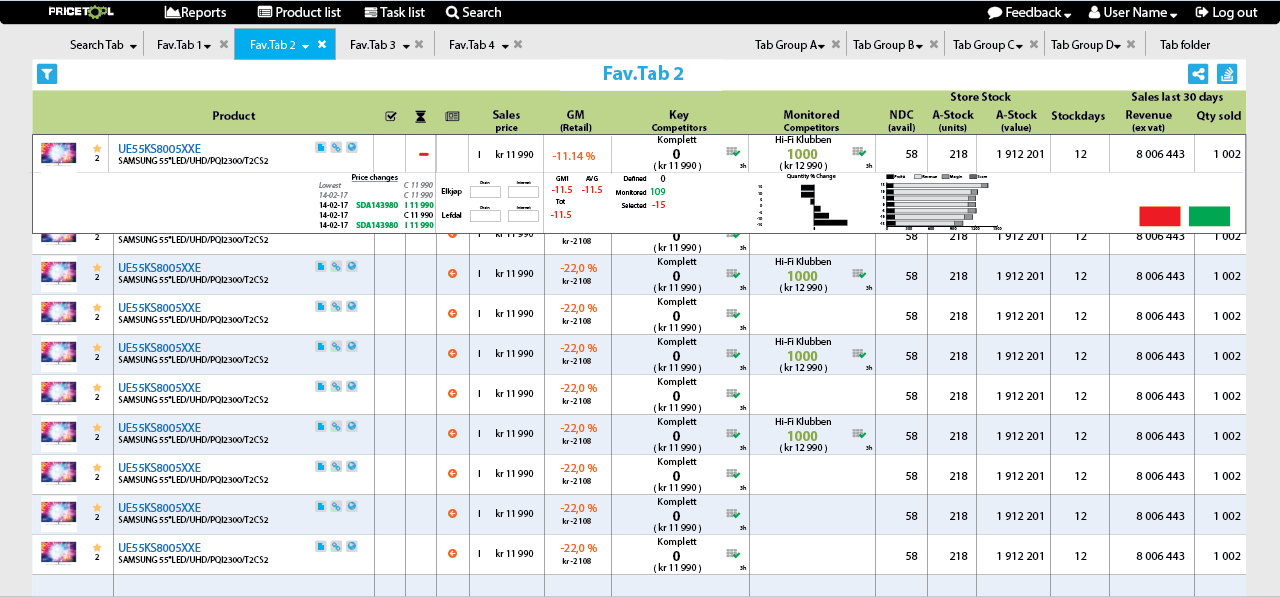Toggle favorite star on the -11.14 % row
The width and height of the screenshot is (1280, 597).
pyautogui.click(x=97, y=148)
